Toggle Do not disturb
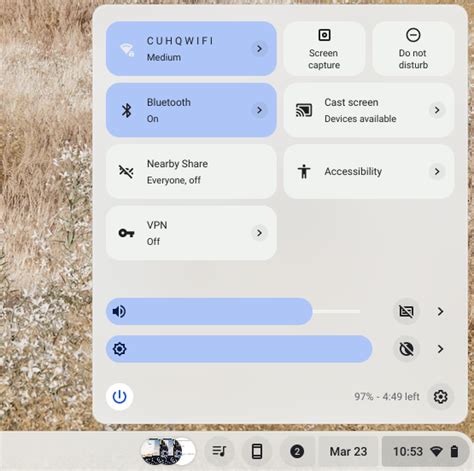Image resolution: width=474 pixels, height=471 pixels. [x=413, y=49]
